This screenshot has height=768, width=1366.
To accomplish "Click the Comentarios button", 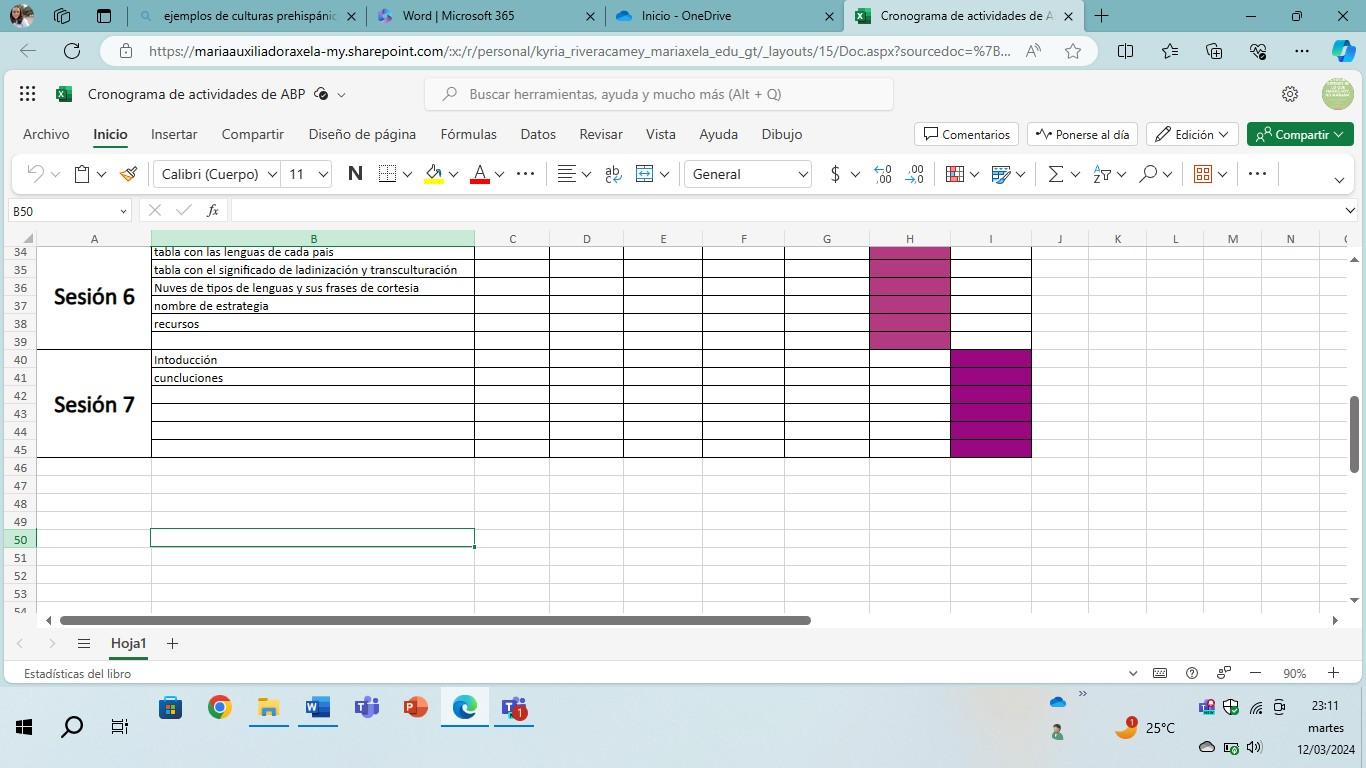I will pyautogui.click(x=966, y=134).
